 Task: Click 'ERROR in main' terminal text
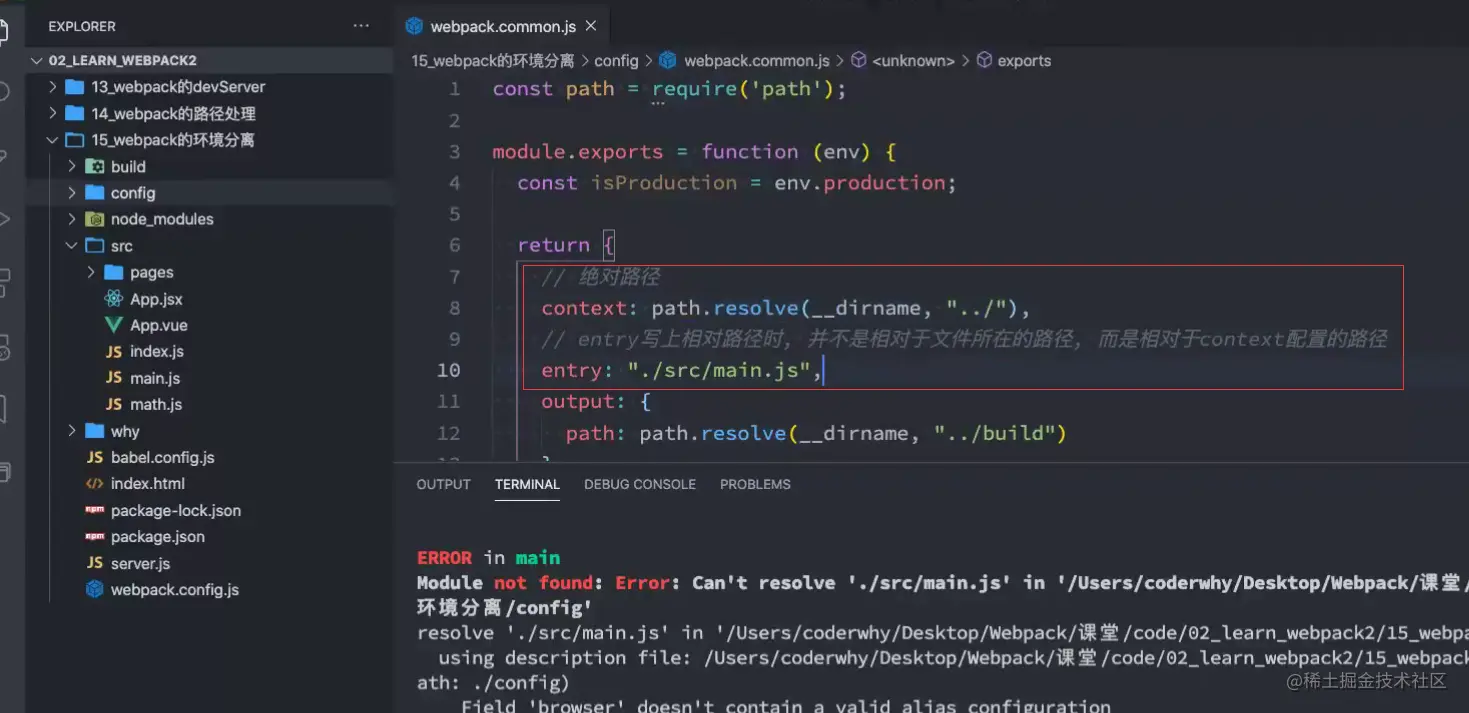click(488, 558)
